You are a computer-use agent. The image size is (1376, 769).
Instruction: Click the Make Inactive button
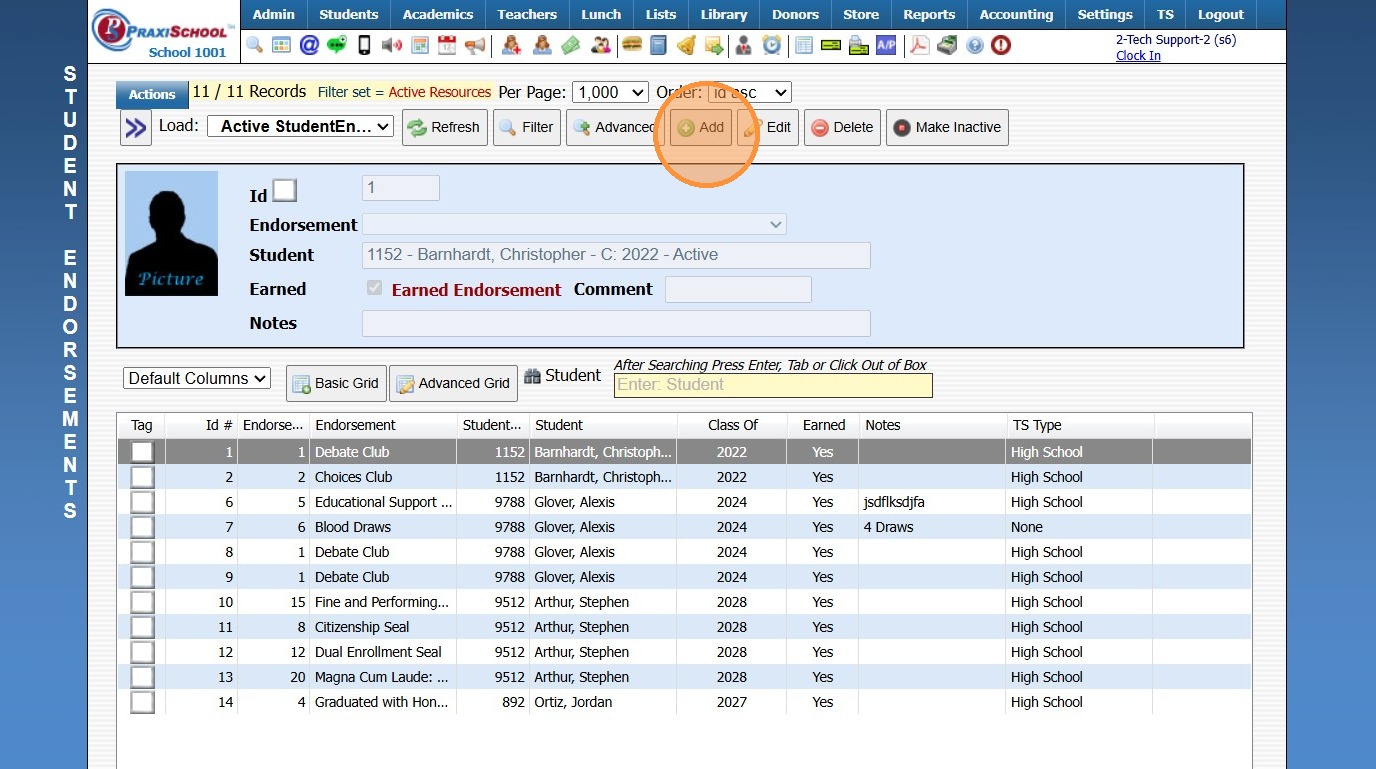[946, 128]
